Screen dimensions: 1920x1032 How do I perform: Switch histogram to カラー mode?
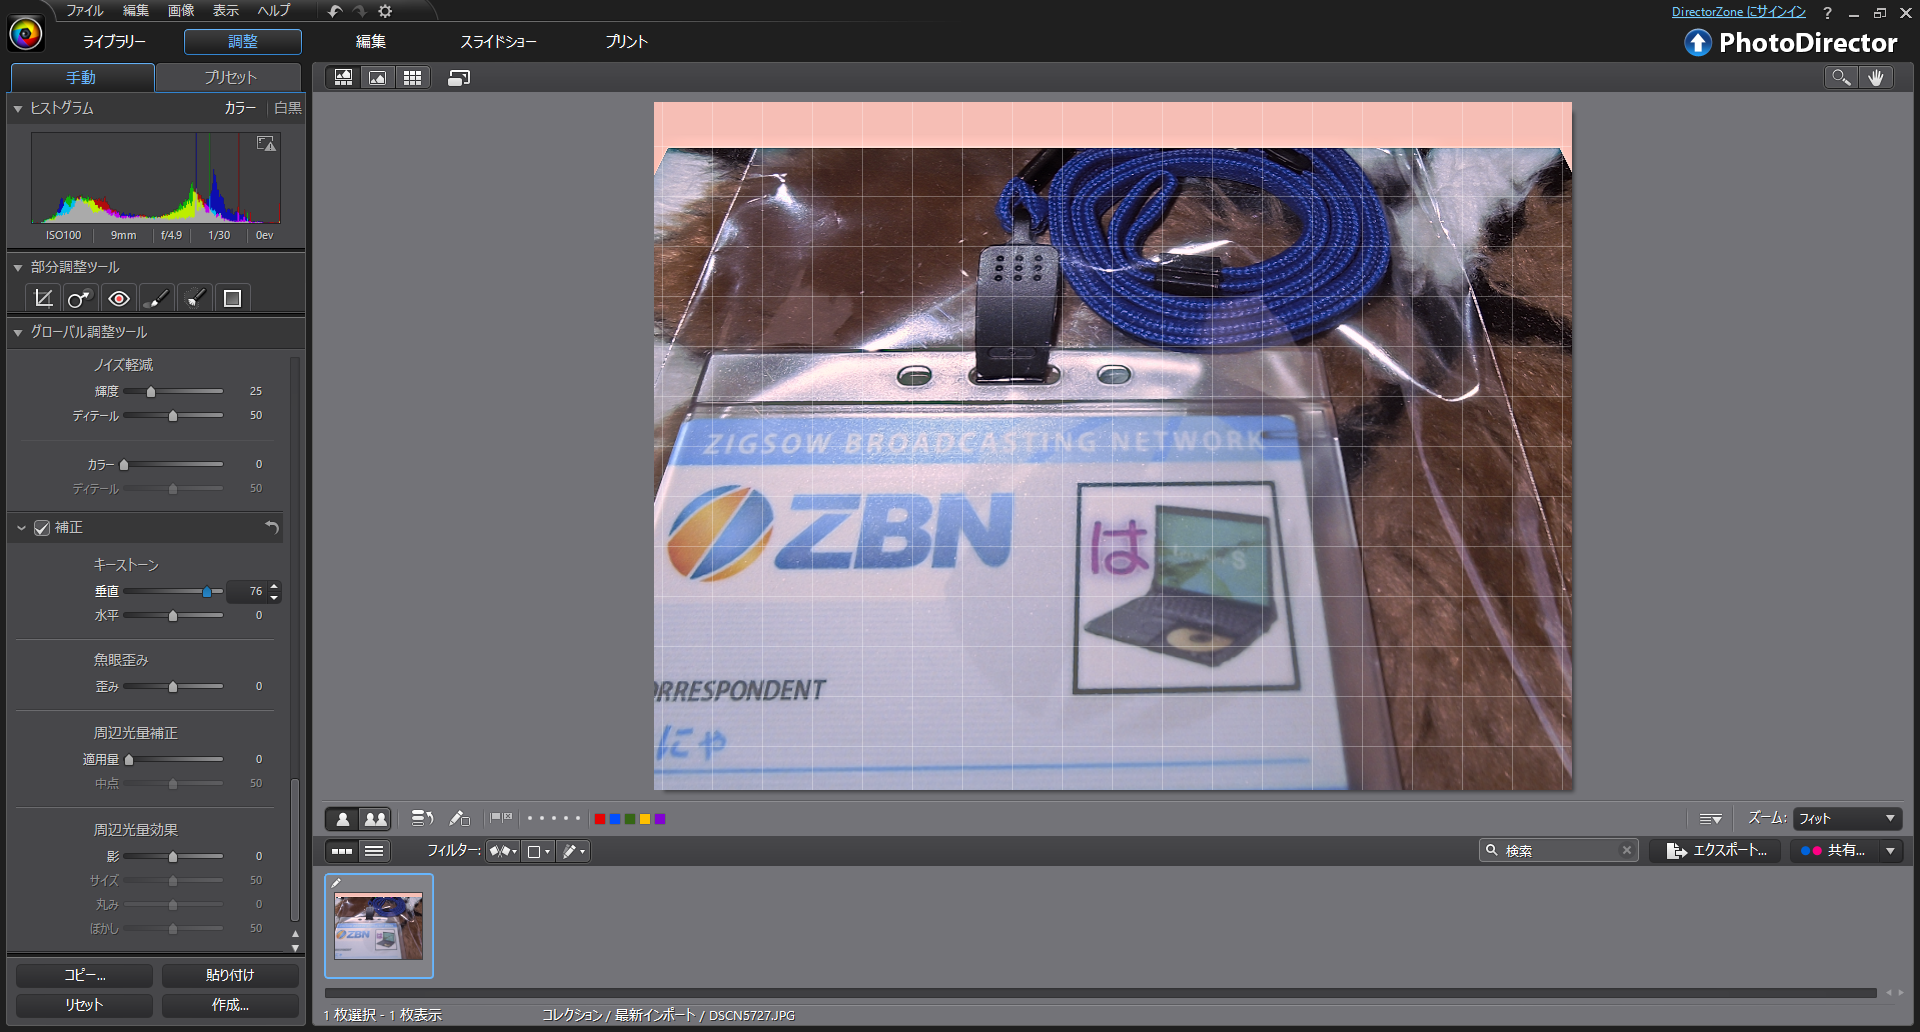point(240,108)
